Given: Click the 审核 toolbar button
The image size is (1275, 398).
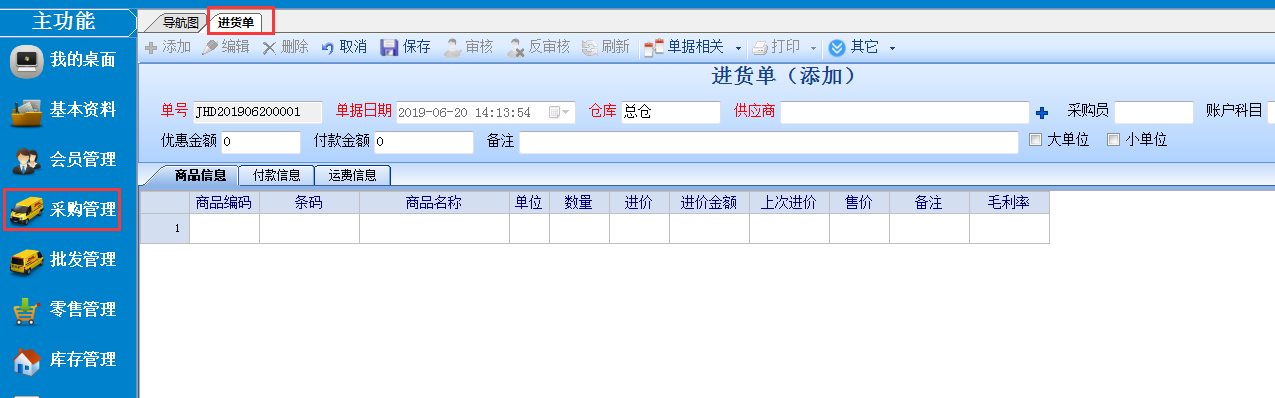Looking at the screenshot, I should coord(468,47).
